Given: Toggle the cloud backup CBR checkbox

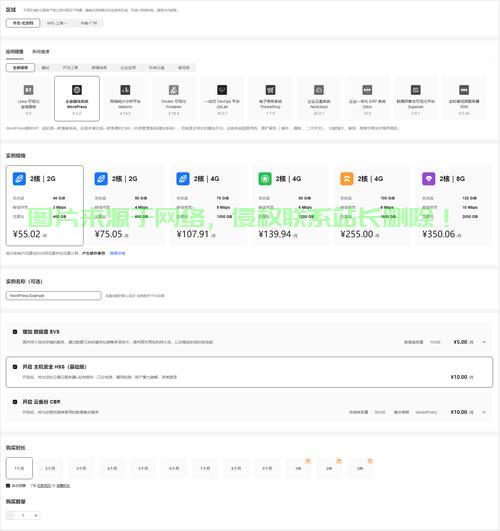Looking at the screenshot, I should click(15, 402).
